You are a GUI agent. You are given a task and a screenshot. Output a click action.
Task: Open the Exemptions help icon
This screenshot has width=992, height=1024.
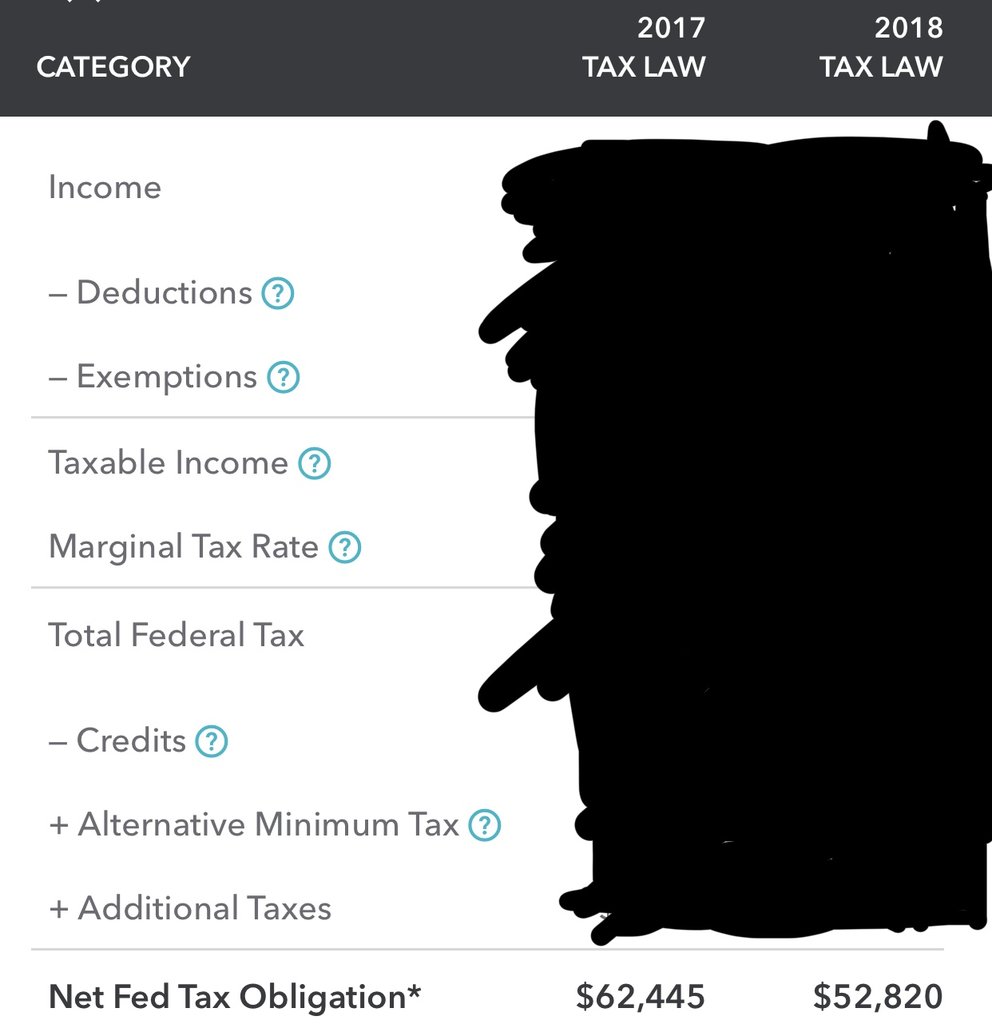[284, 378]
